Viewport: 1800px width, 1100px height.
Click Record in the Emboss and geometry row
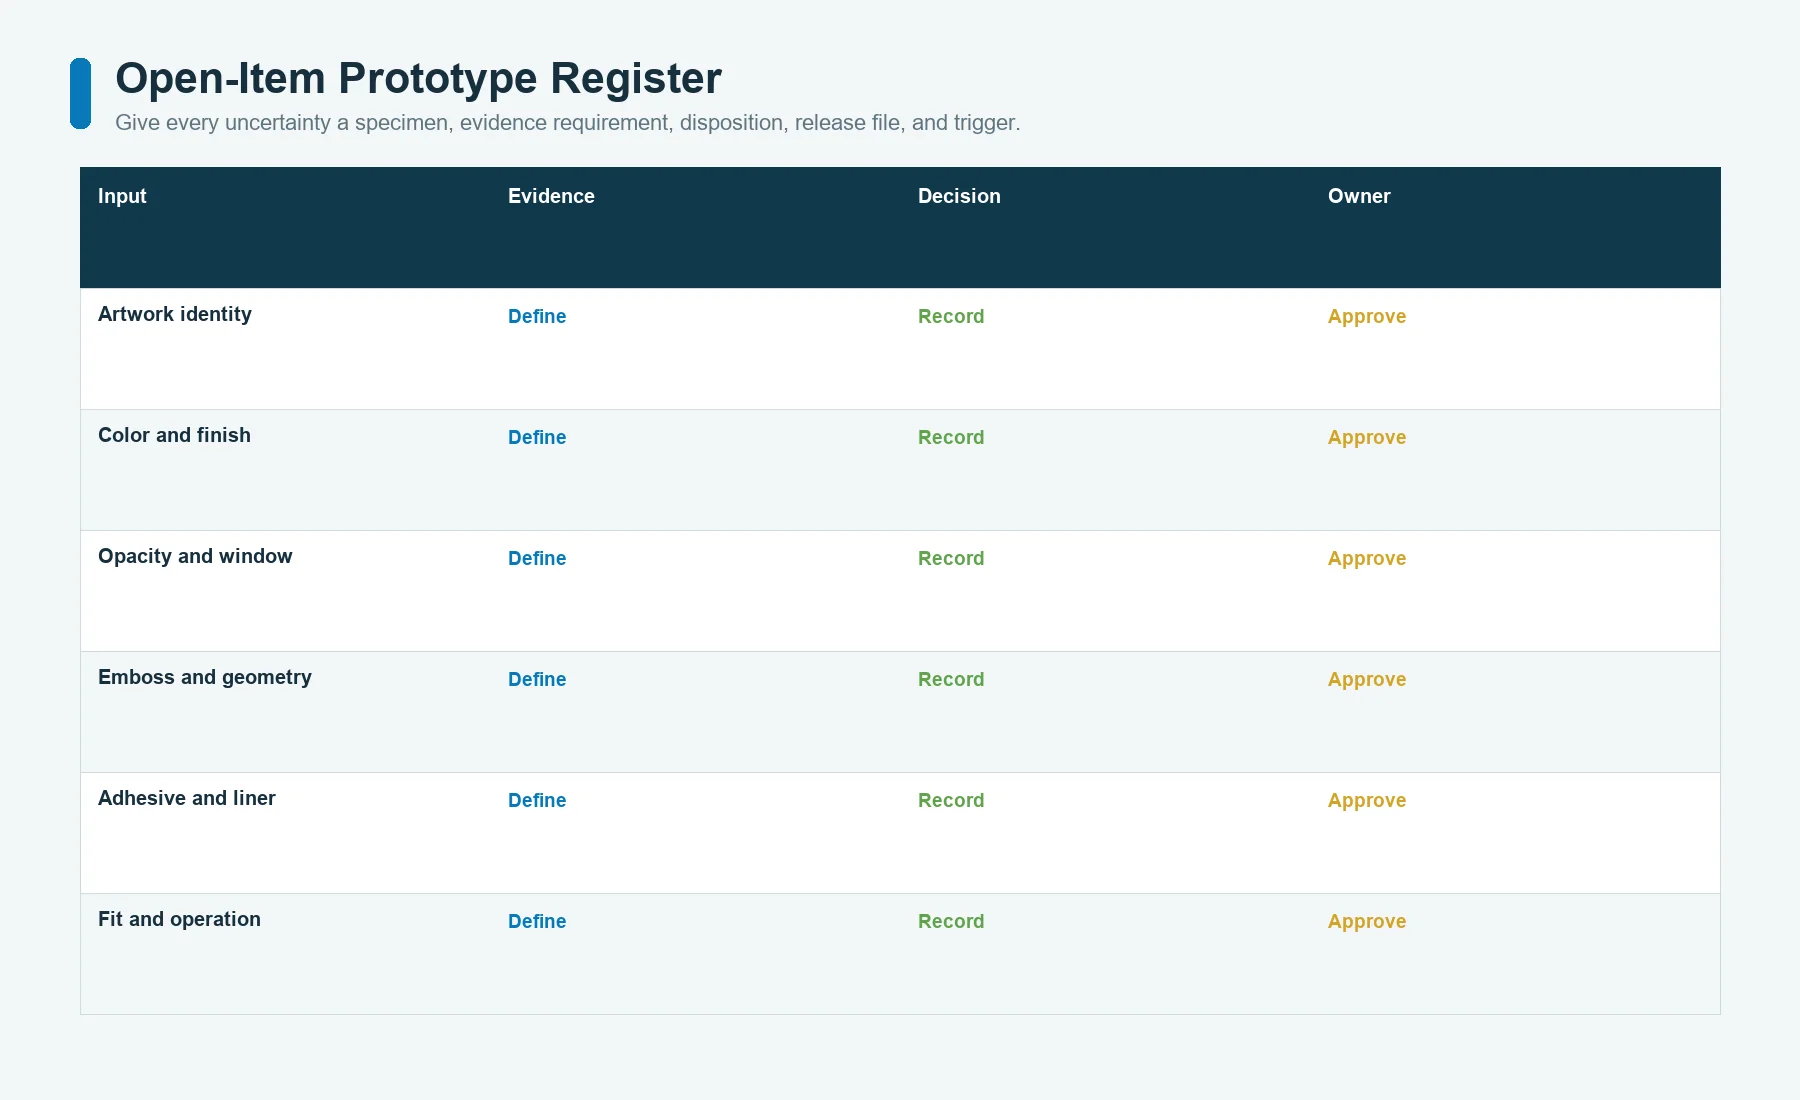951,679
